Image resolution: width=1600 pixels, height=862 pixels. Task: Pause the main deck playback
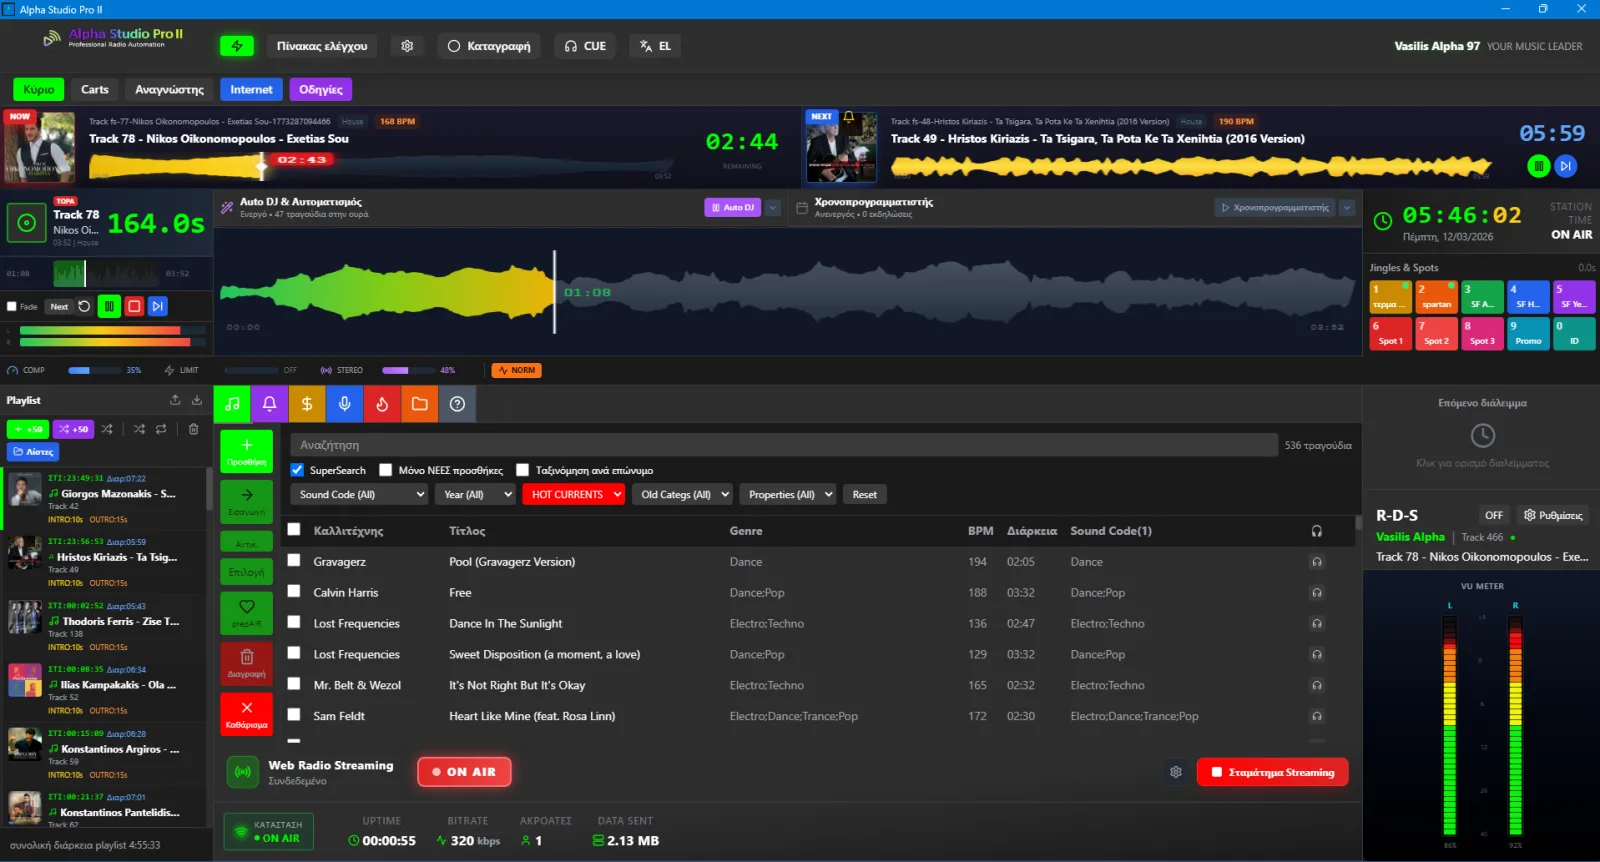(x=109, y=306)
